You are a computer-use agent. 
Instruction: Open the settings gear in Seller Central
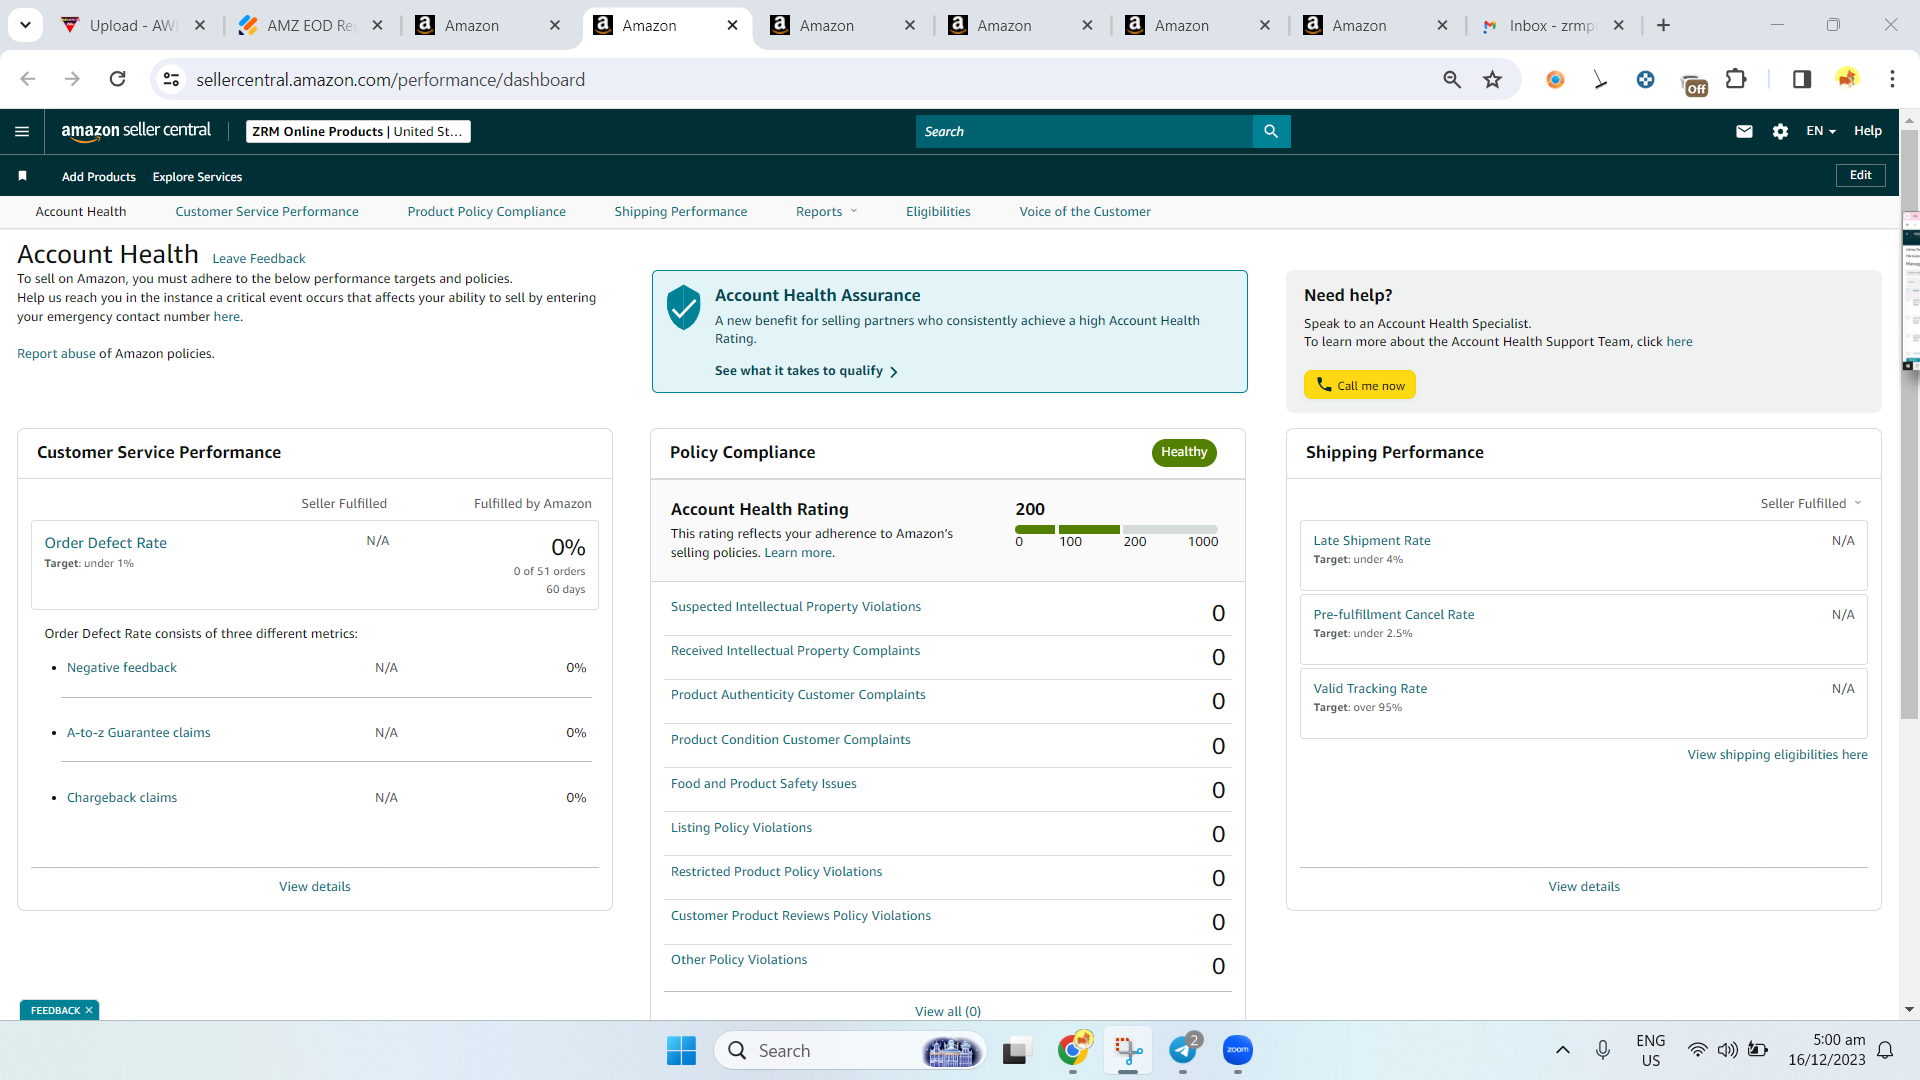pos(1780,131)
